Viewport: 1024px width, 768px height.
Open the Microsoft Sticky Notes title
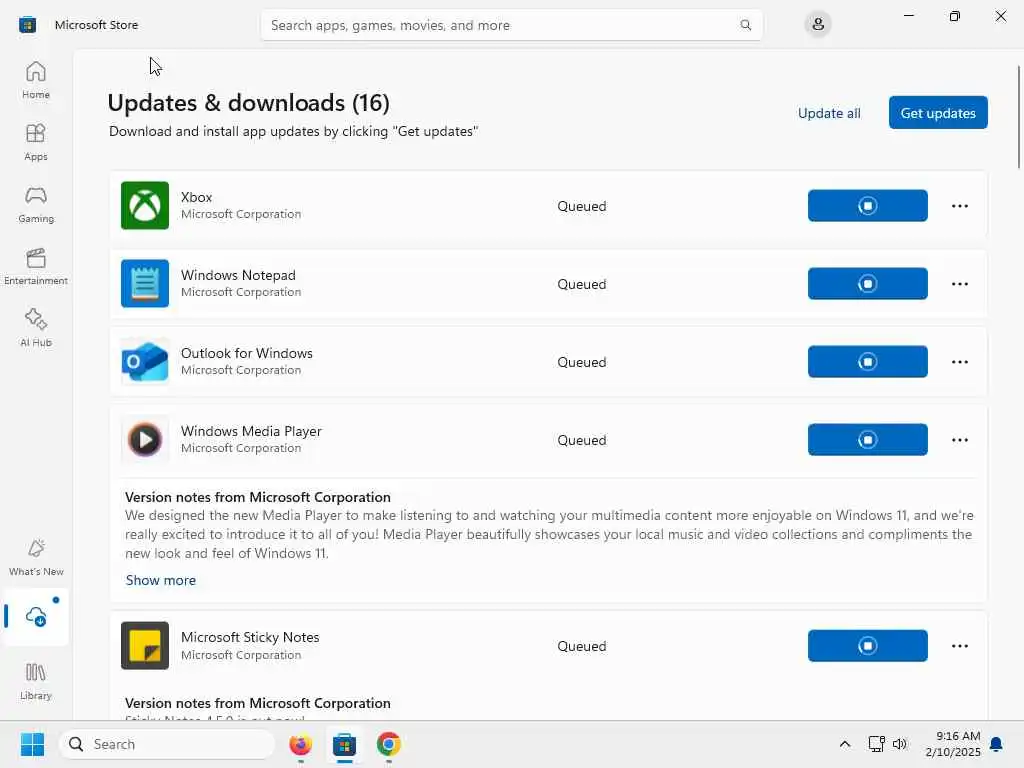tap(250, 637)
